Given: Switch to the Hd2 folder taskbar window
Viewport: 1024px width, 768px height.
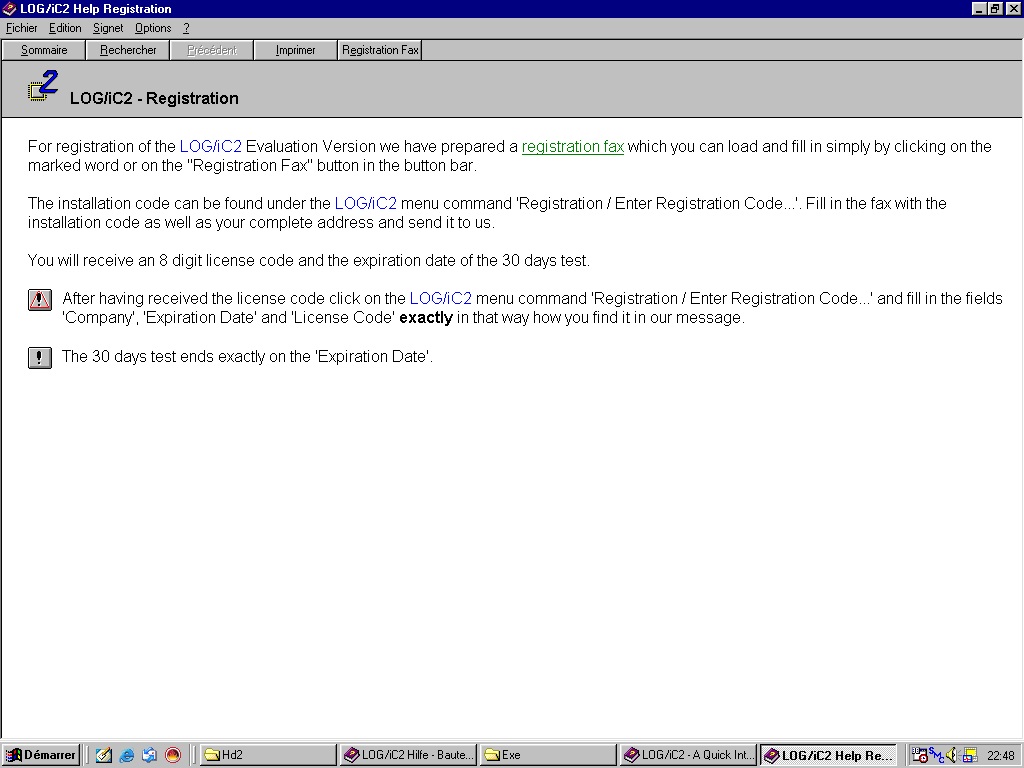Looking at the screenshot, I should [268, 755].
